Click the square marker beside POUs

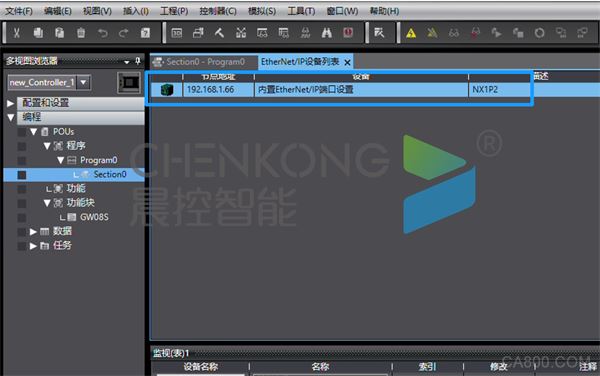click(22, 132)
